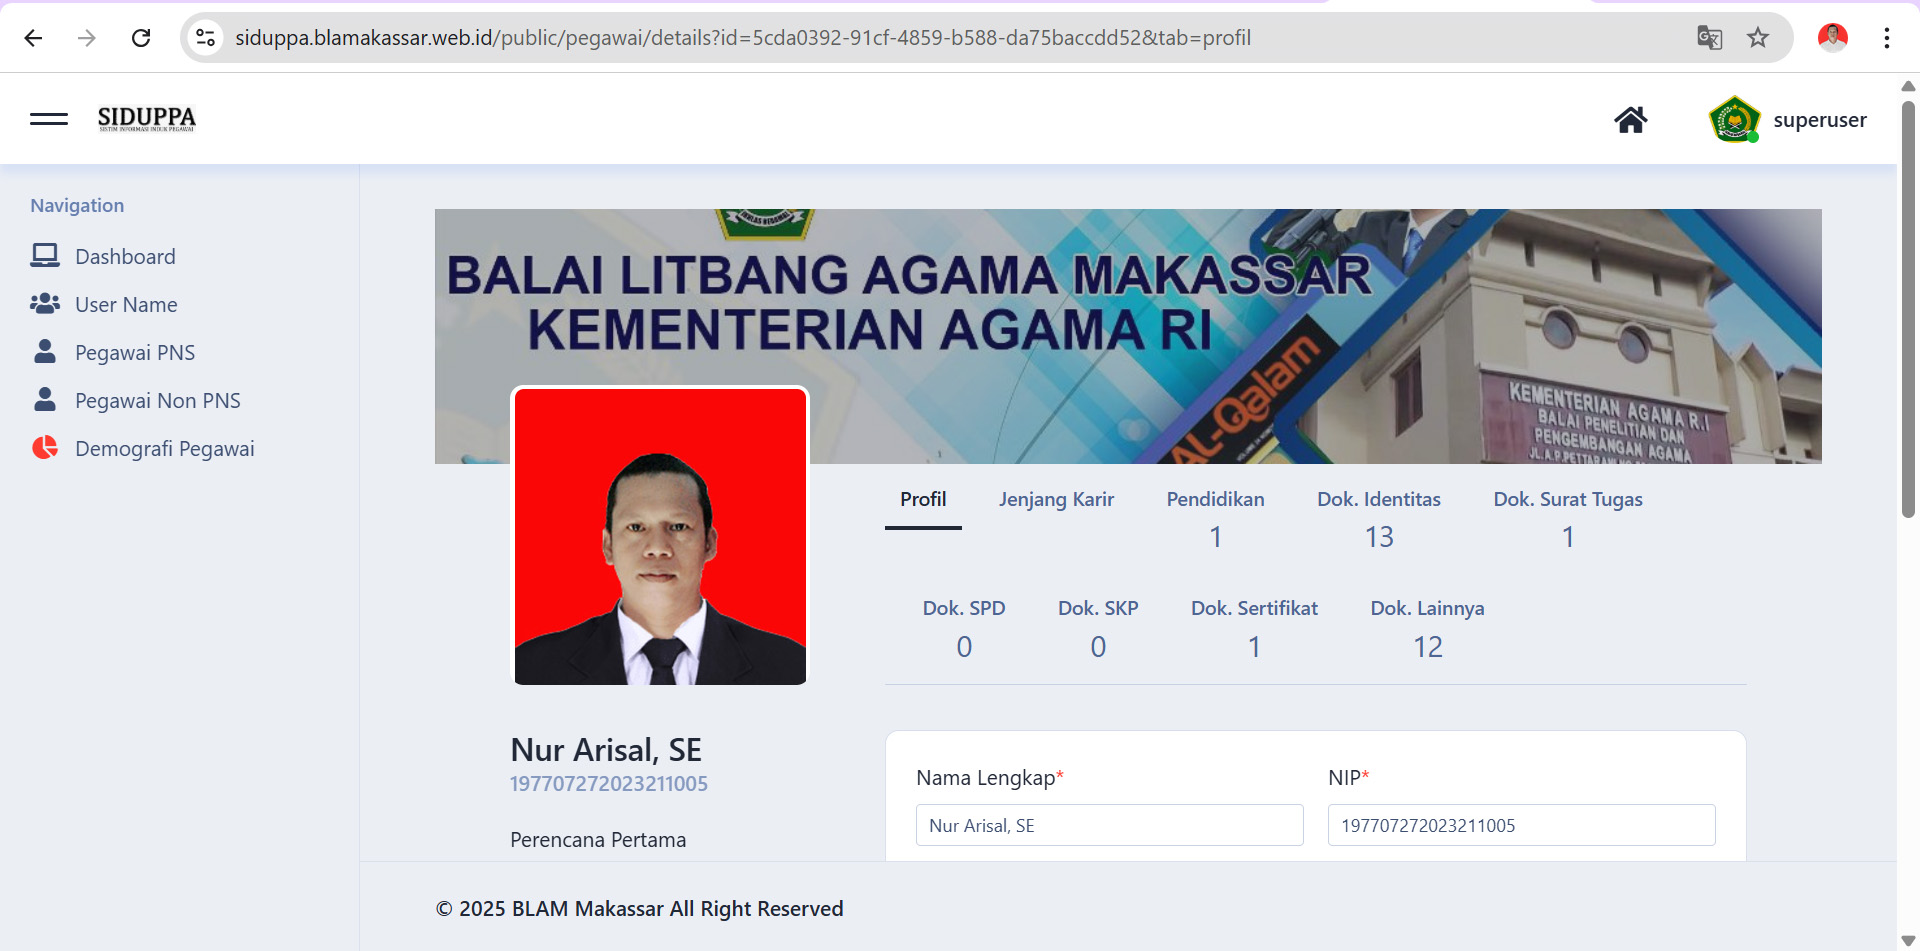Open Chrome three-dot menu
1920x951 pixels.
(1886, 38)
